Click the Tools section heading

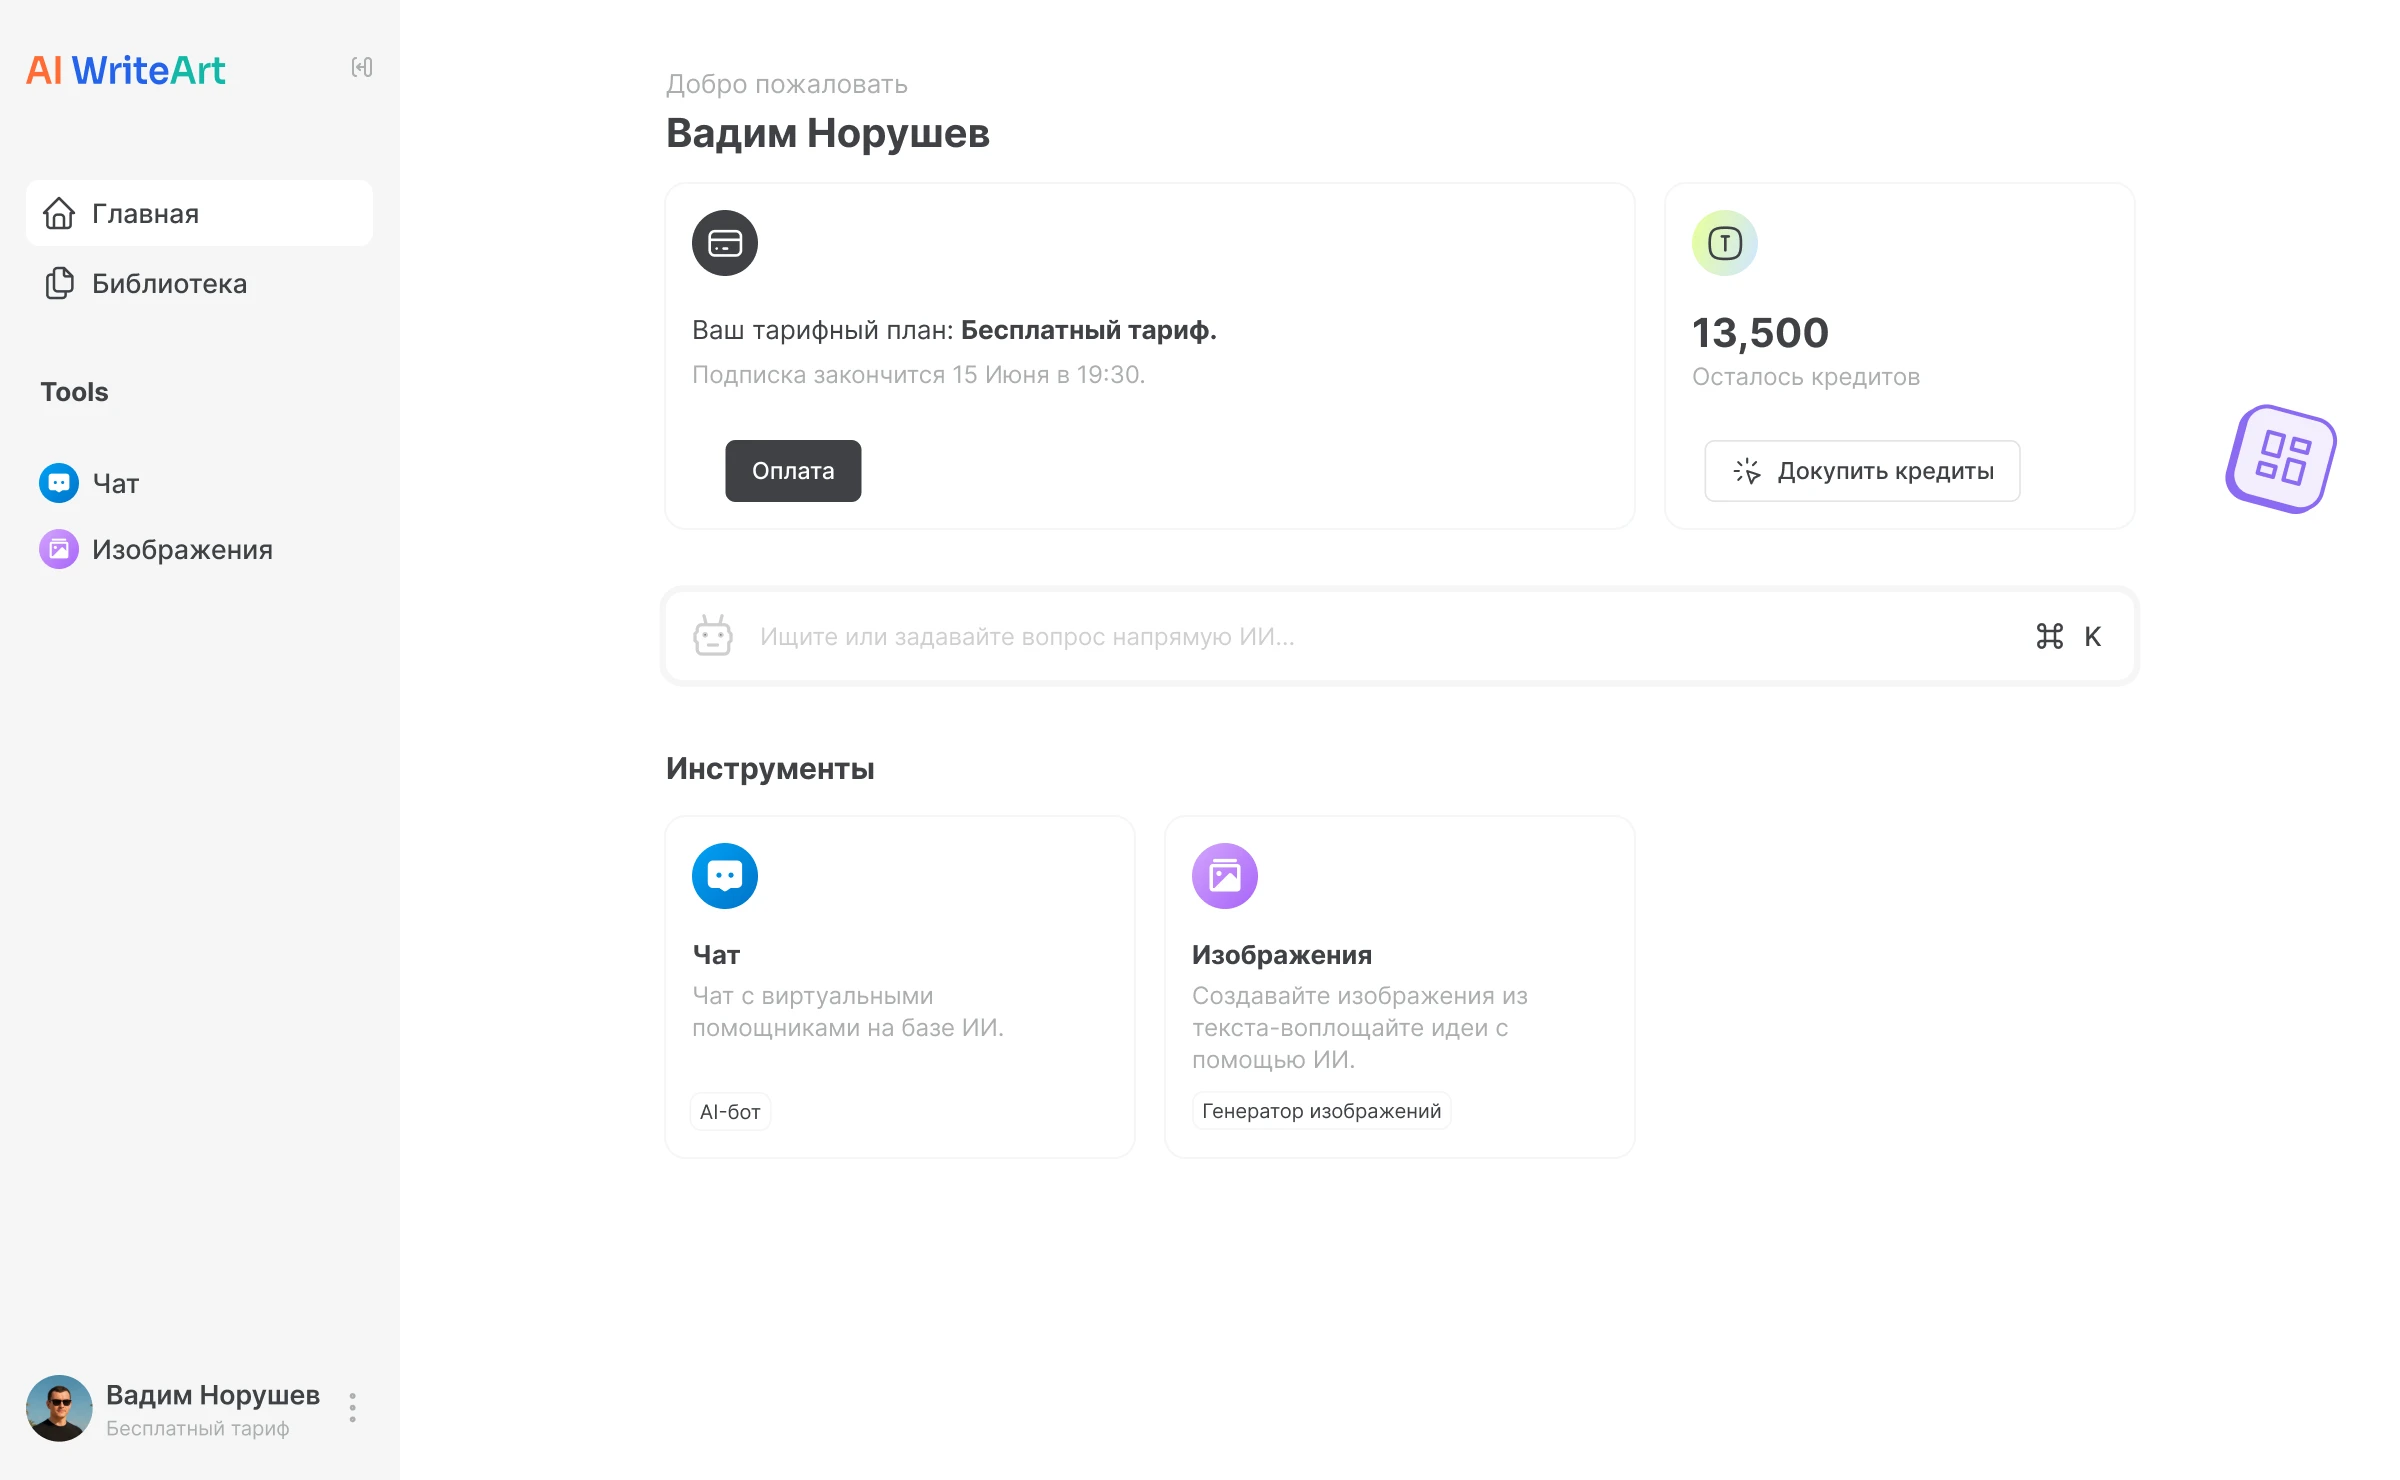click(x=74, y=392)
